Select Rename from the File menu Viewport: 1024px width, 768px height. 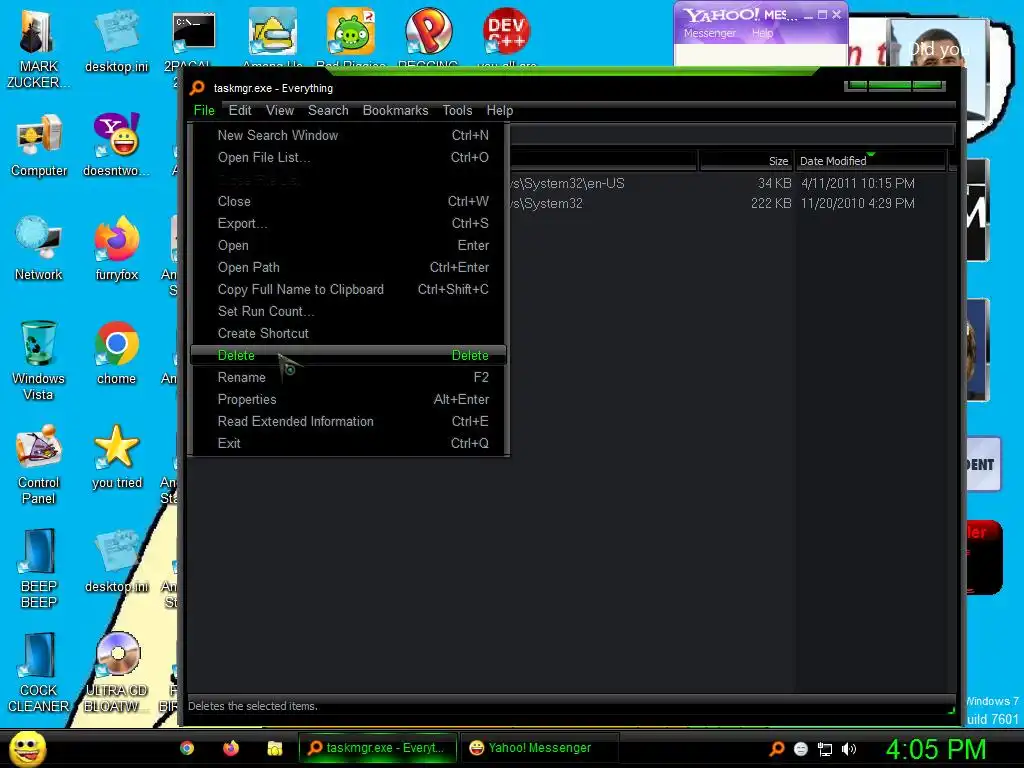(349, 377)
